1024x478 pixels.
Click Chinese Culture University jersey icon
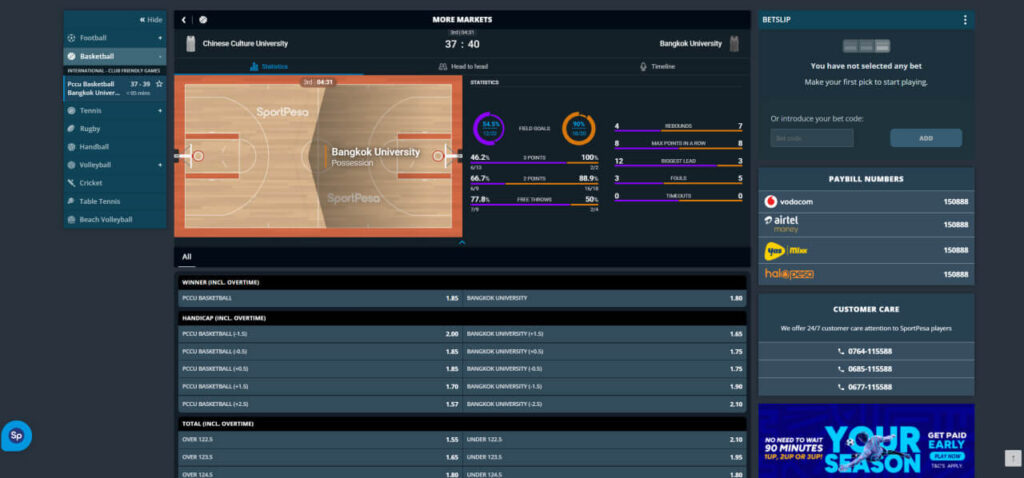tap(190, 44)
